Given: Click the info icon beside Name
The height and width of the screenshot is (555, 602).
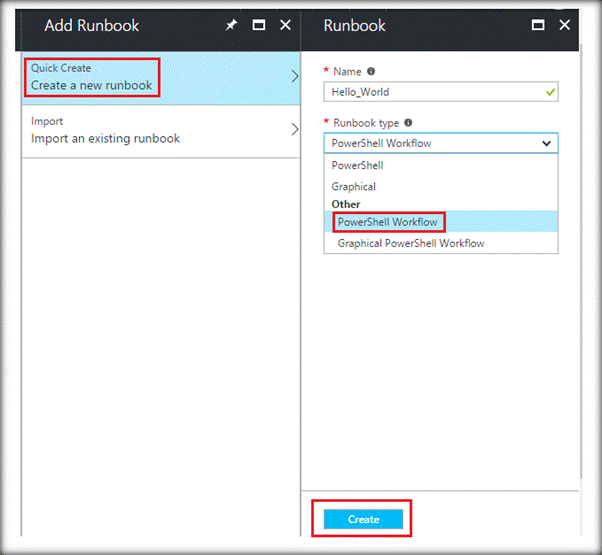Looking at the screenshot, I should tap(371, 72).
